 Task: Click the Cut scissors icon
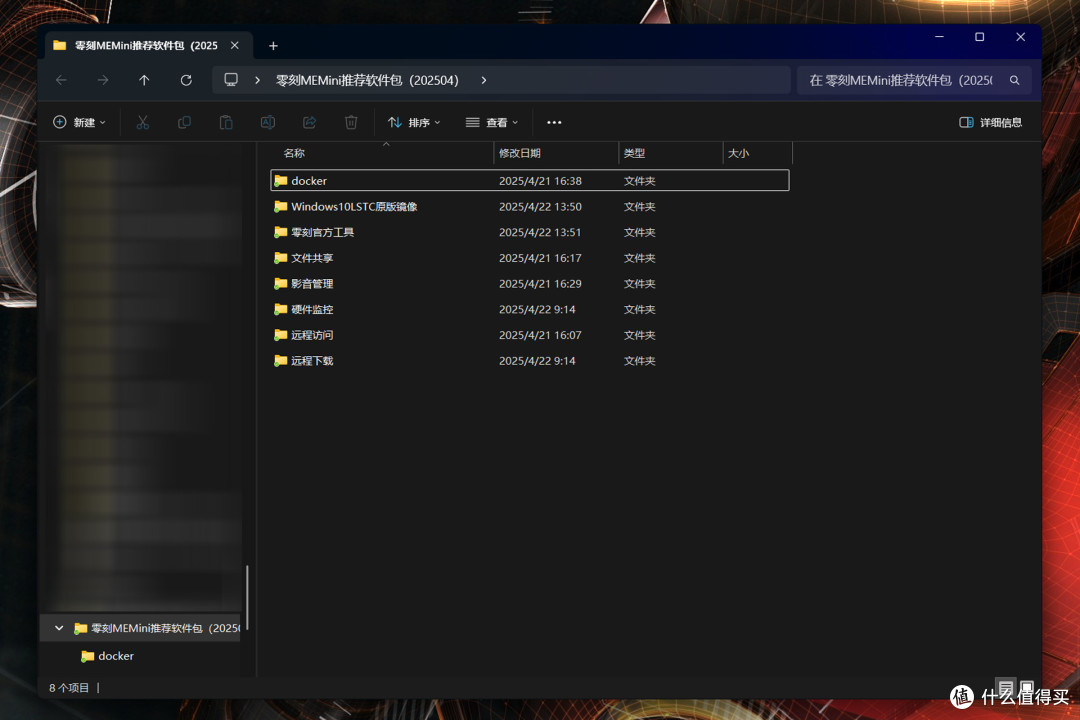click(x=143, y=123)
